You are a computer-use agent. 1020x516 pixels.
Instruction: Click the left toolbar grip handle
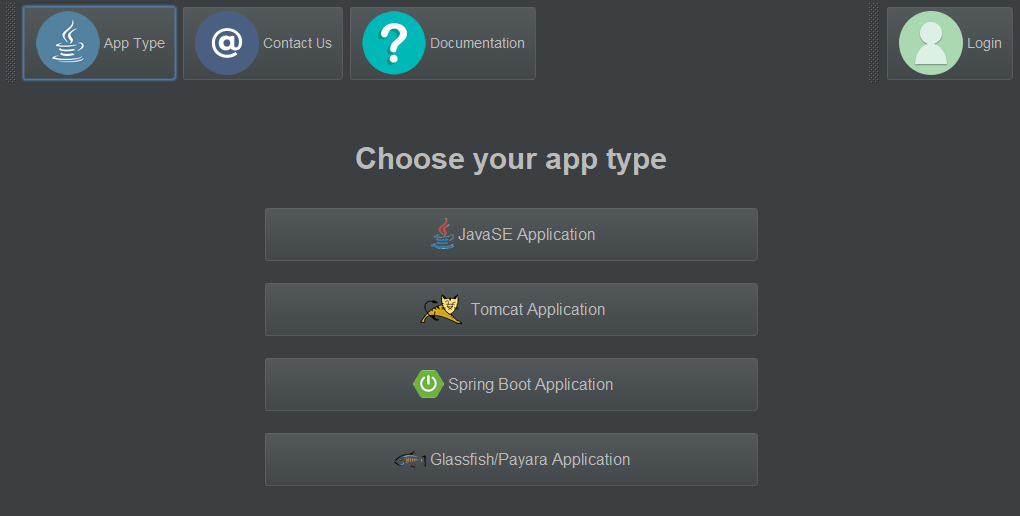click(x=10, y=43)
